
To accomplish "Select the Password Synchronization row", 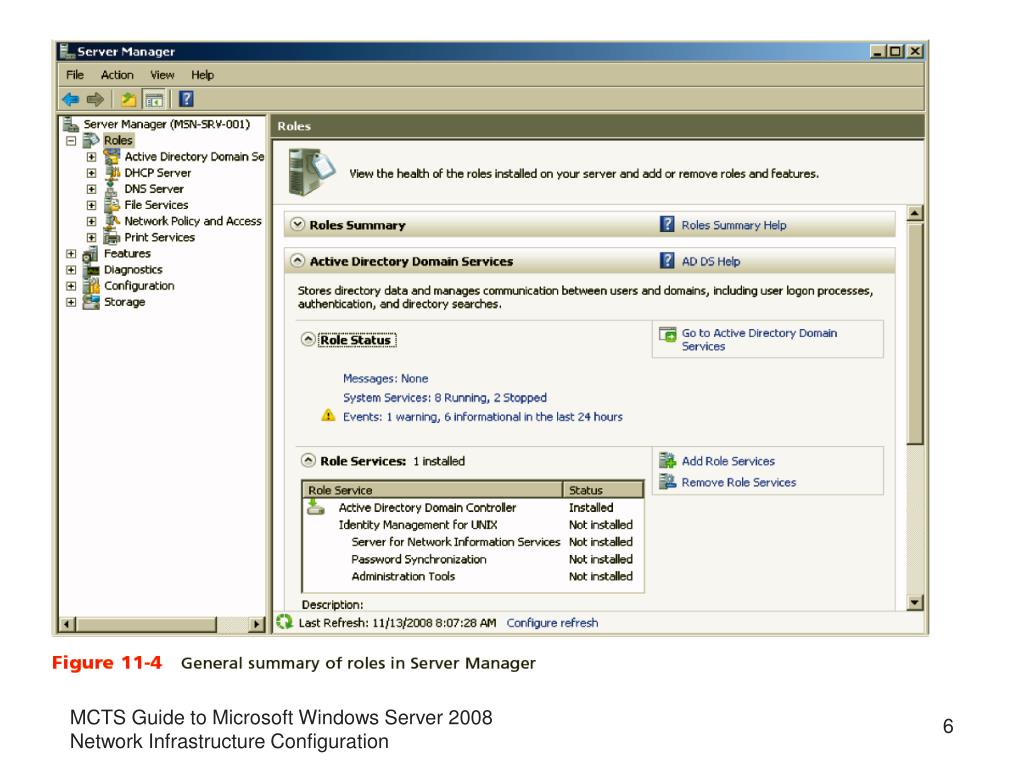I will [473, 560].
